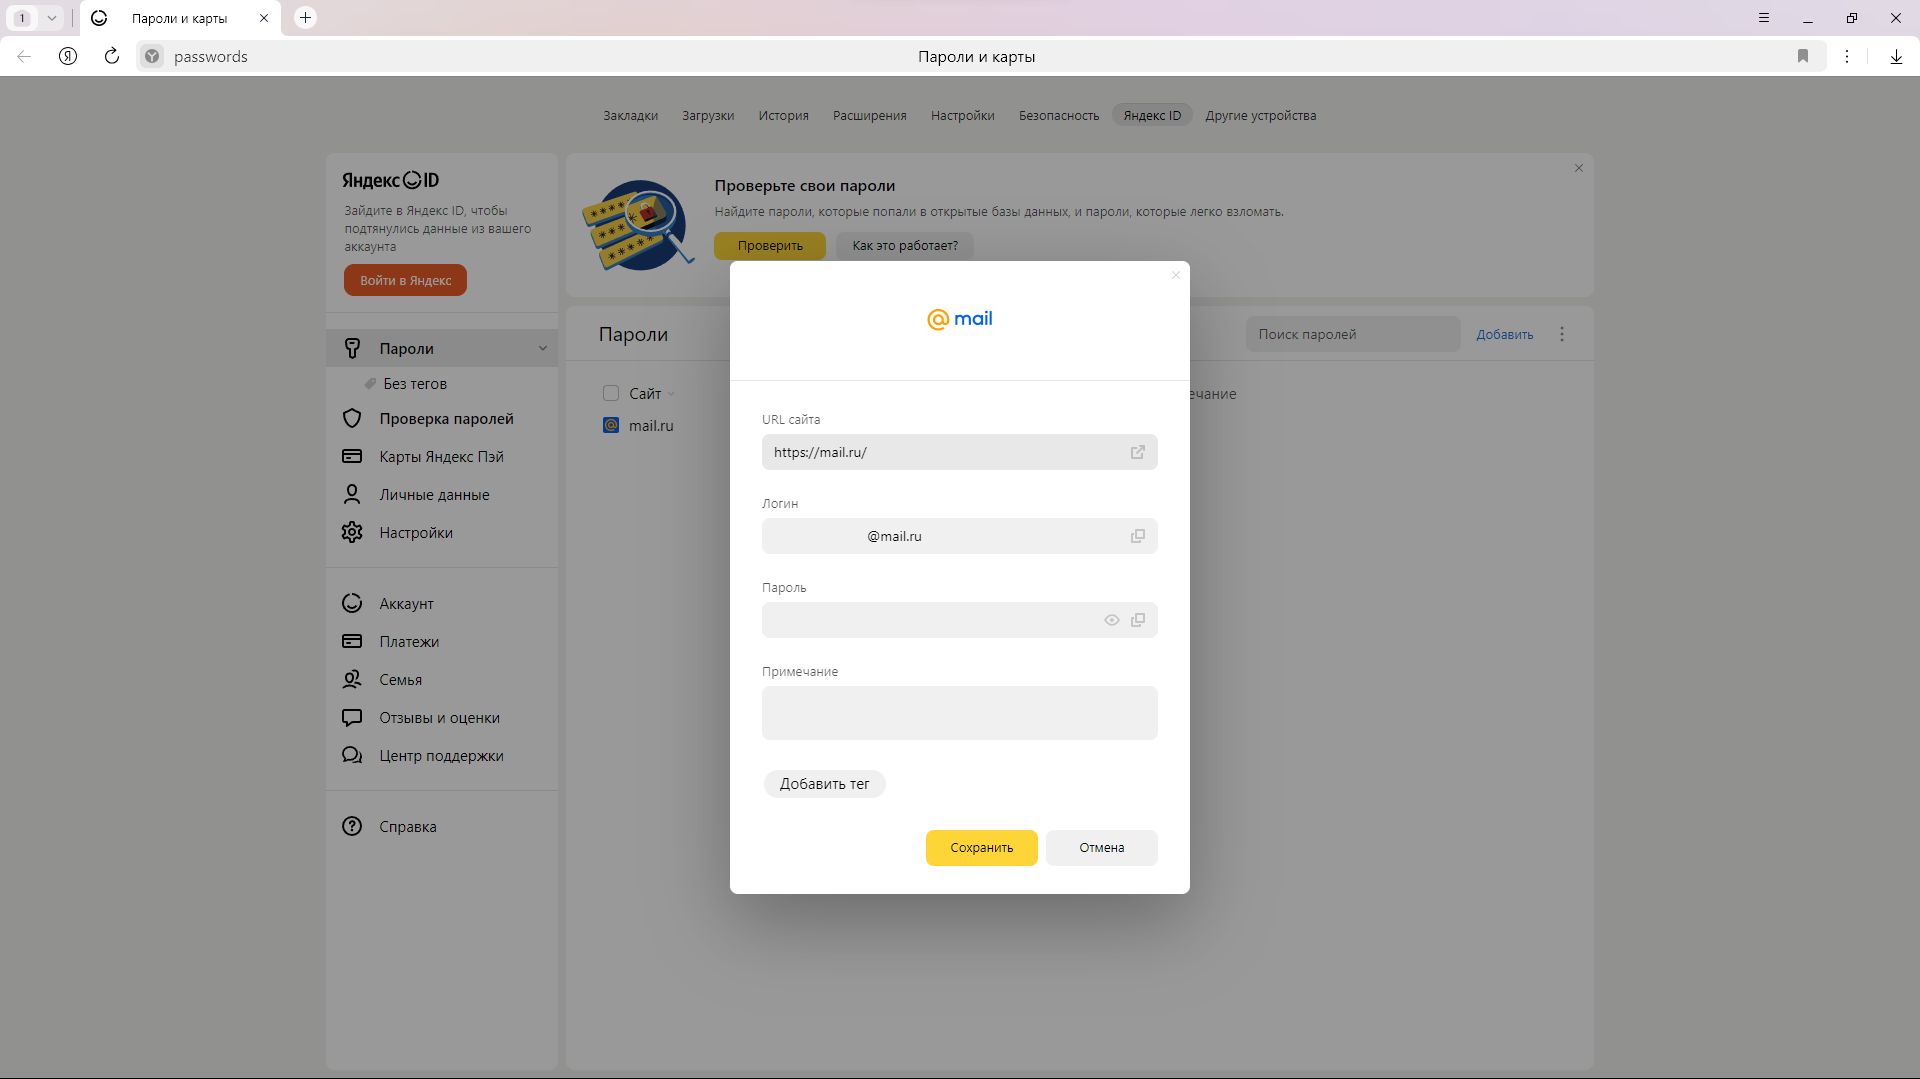
Task: Show password with the eye icon
Action: click(1111, 620)
